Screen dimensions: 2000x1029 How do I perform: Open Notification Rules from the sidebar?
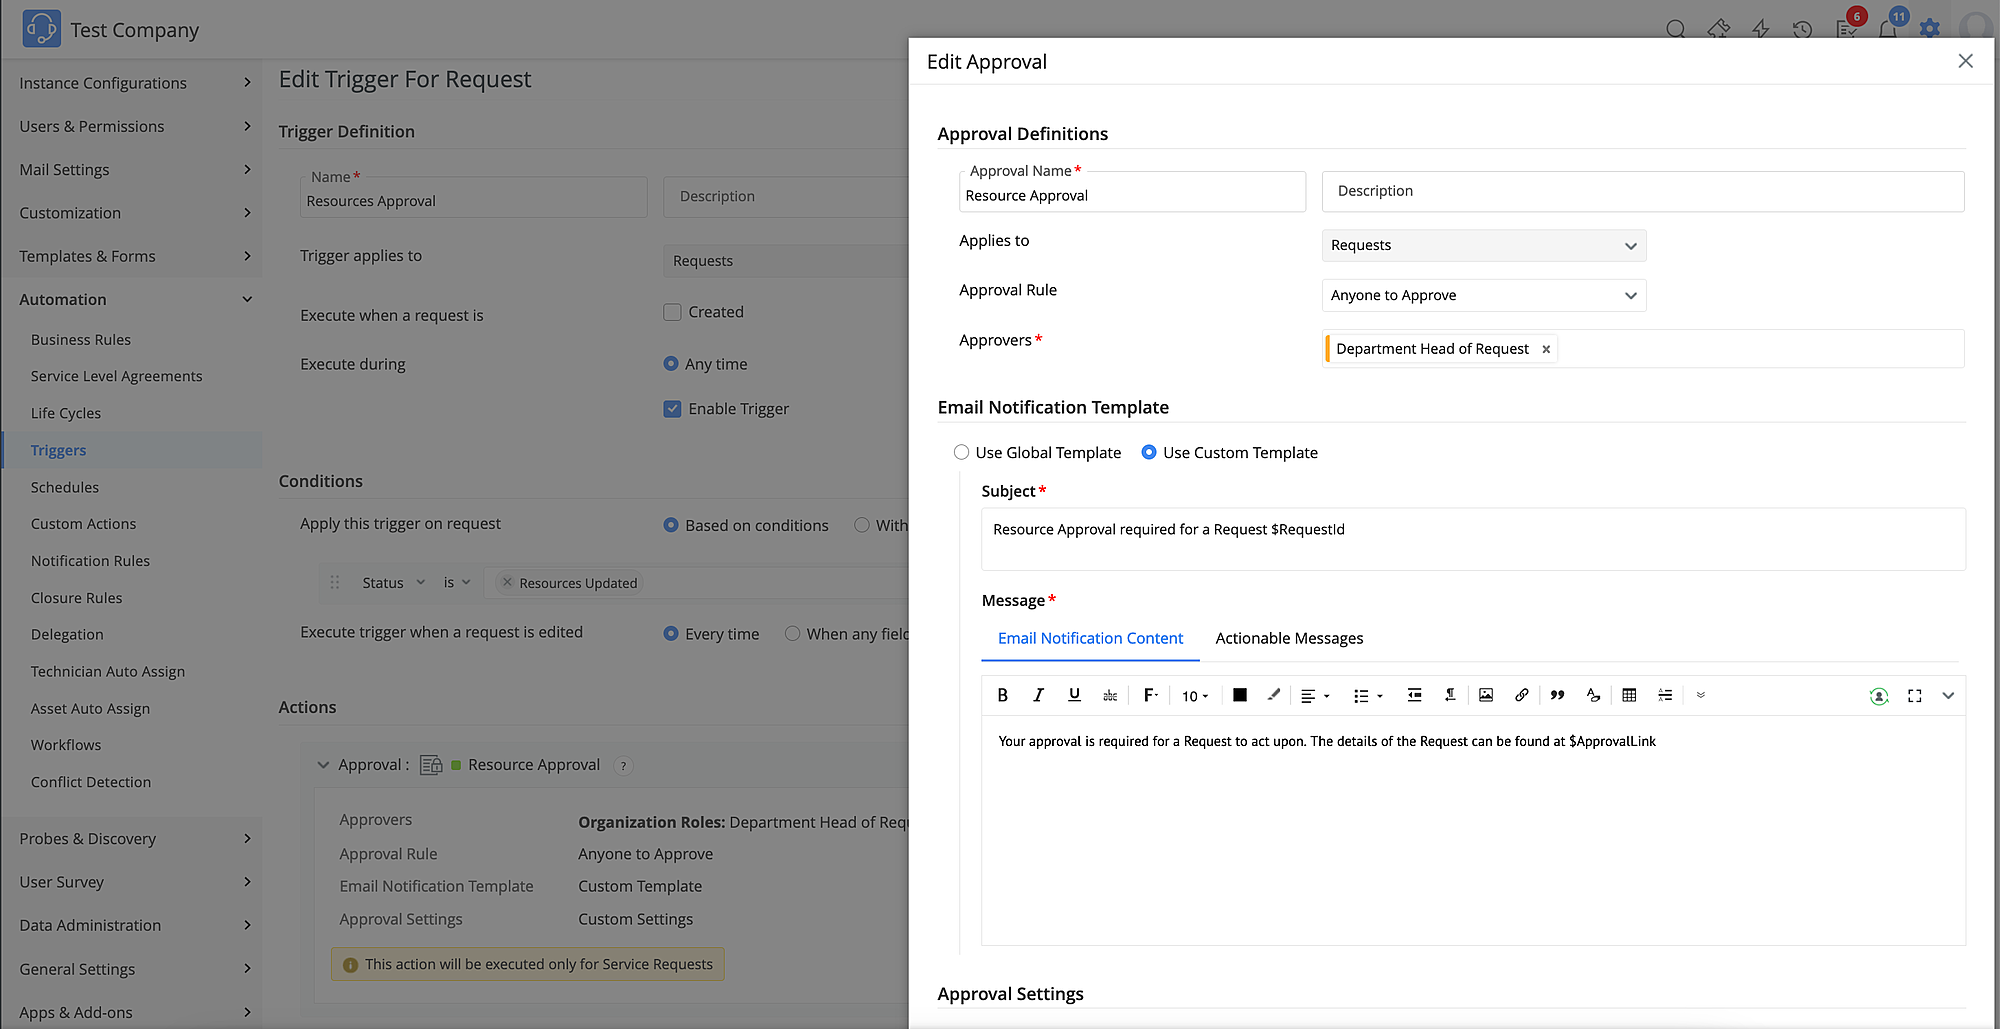[x=90, y=560]
